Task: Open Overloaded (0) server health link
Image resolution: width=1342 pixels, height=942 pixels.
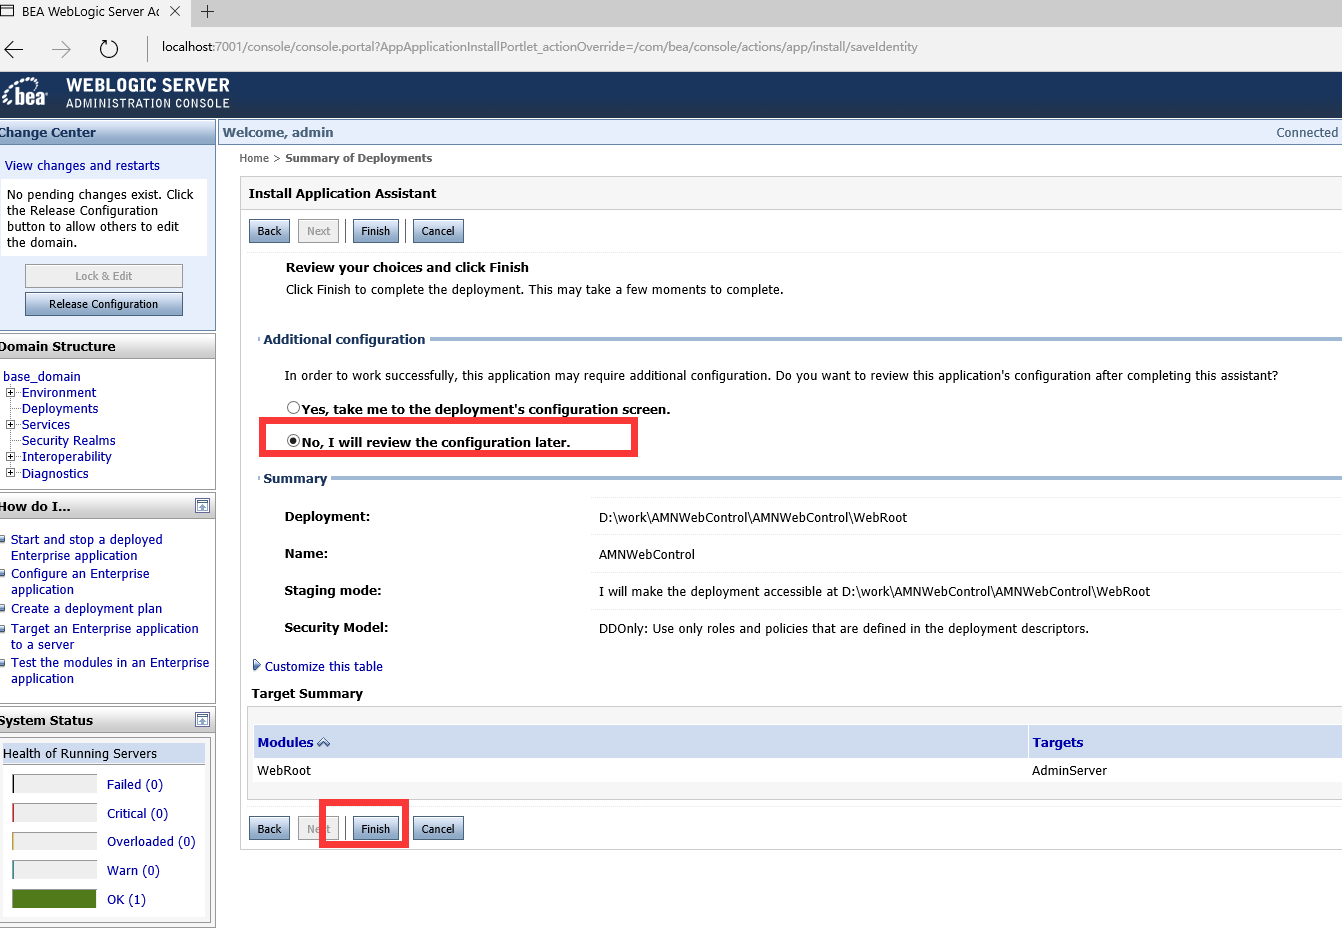Action: (151, 842)
